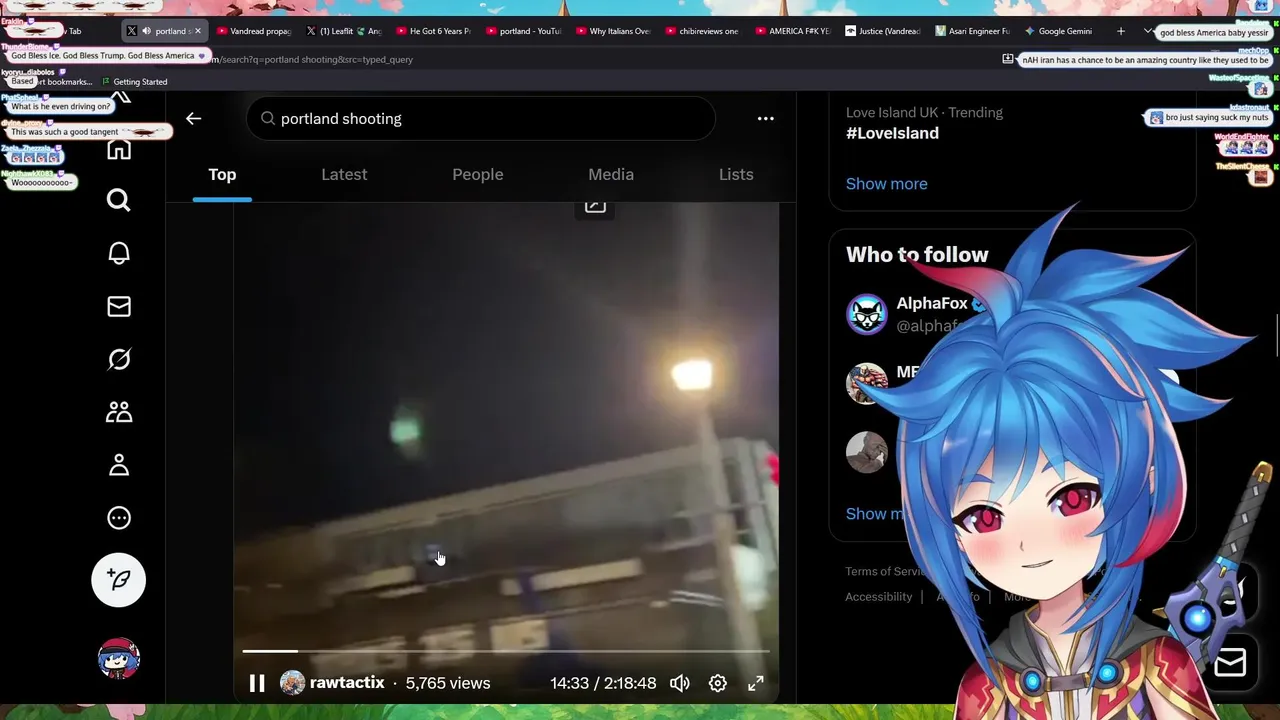Open Profile person icon in sidebar
The width and height of the screenshot is (1280, 720).
click(x=119, y=465)
